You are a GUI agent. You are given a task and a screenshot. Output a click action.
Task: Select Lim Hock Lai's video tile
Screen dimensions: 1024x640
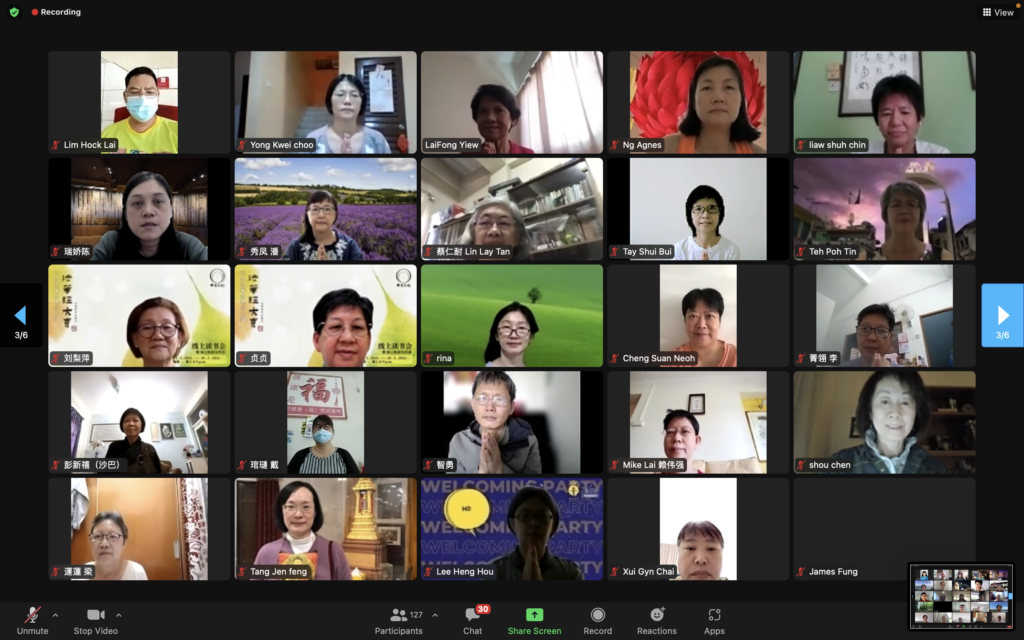(139, 102)
